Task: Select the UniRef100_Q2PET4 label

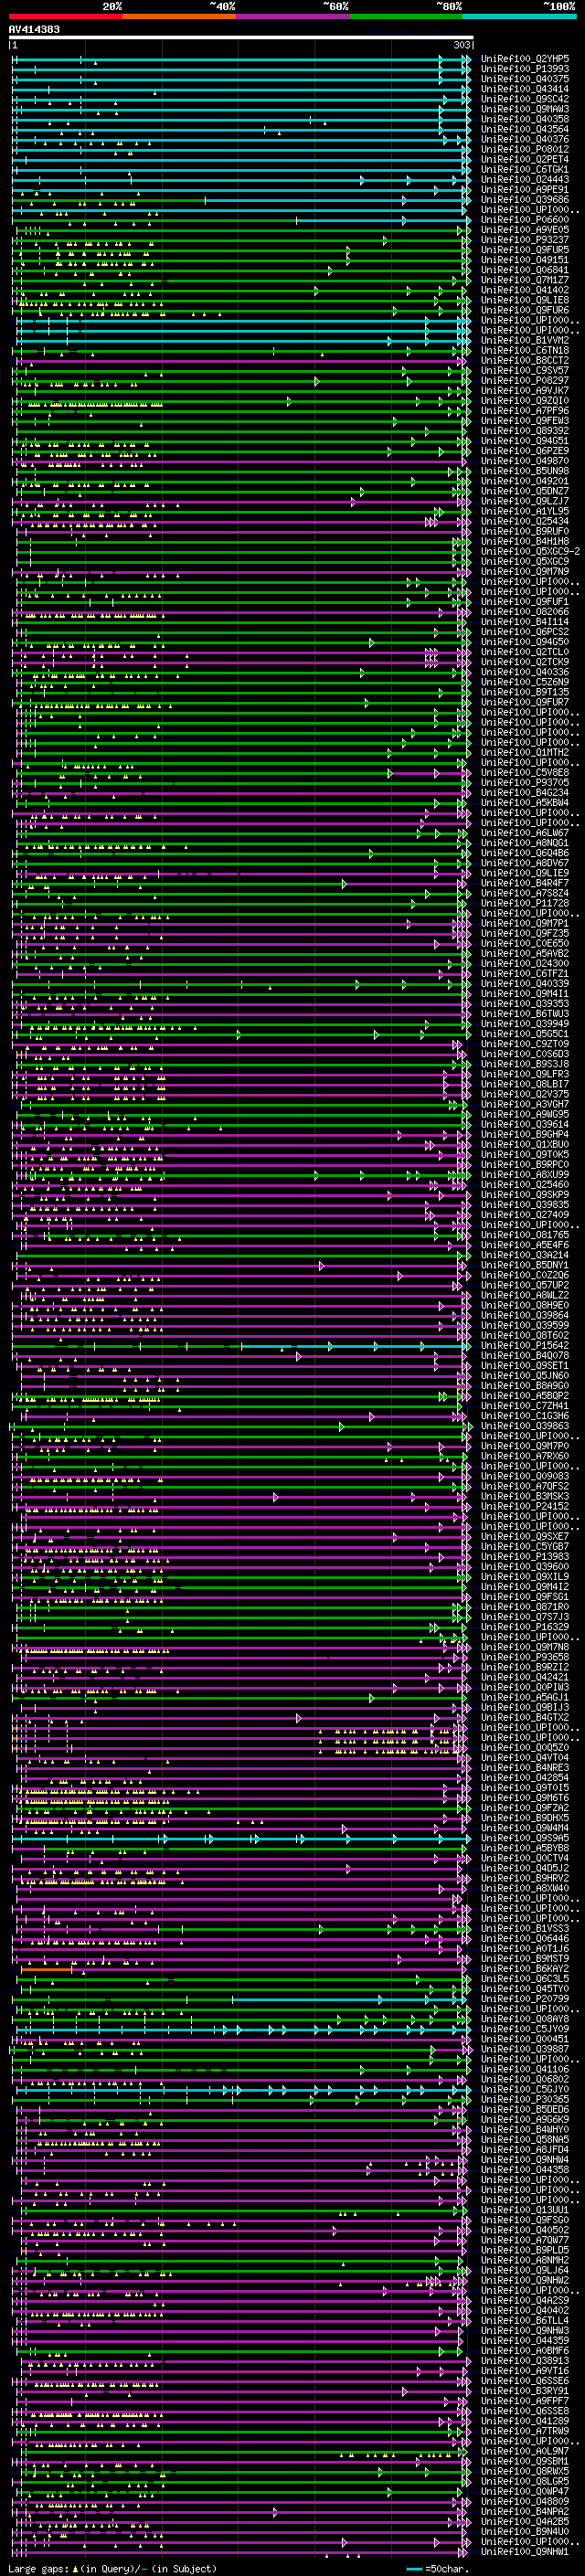Action: point(525,159)
